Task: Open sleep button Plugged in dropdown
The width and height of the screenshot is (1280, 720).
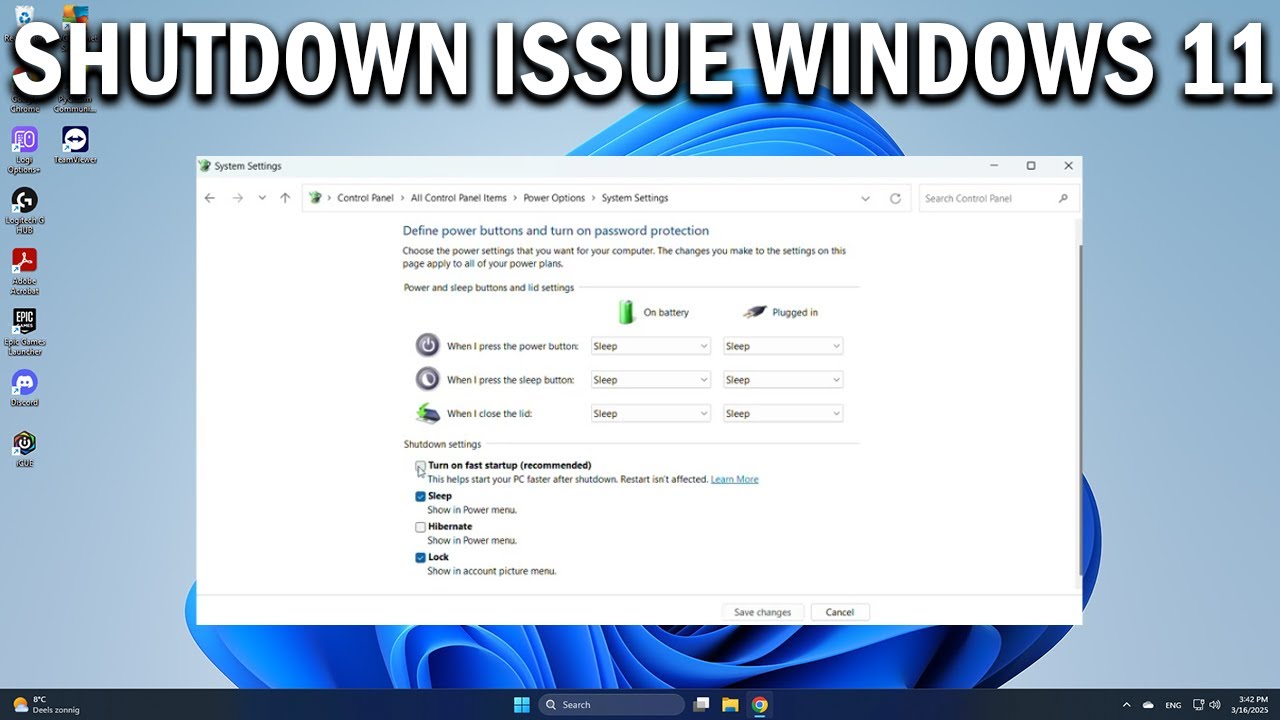Action: point(783,380)
